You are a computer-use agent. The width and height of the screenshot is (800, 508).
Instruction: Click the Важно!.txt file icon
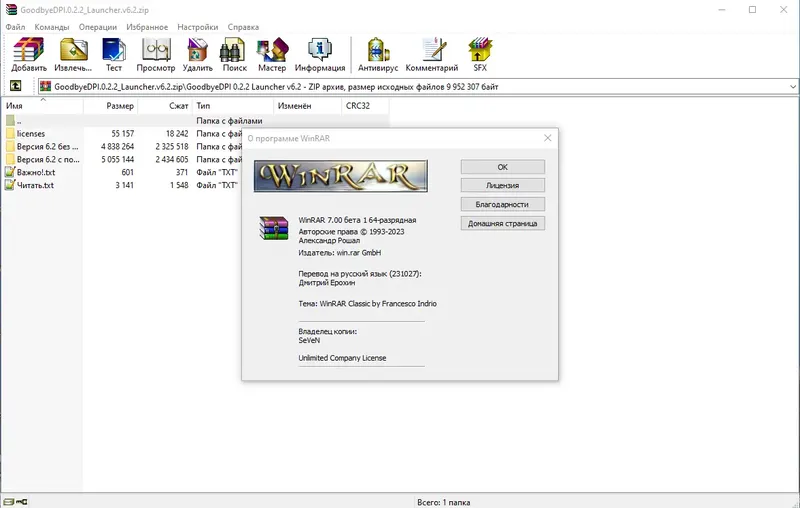point(10,172)
